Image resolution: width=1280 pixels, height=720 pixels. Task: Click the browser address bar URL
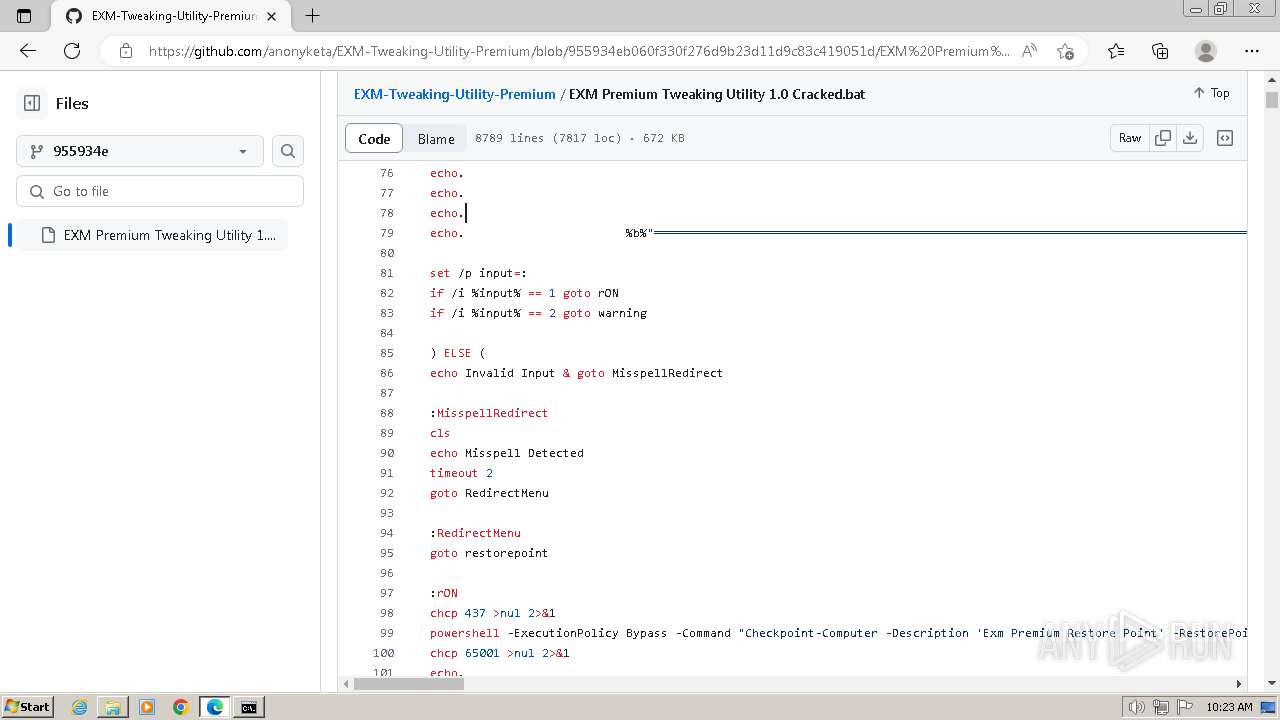click(580, 51)
